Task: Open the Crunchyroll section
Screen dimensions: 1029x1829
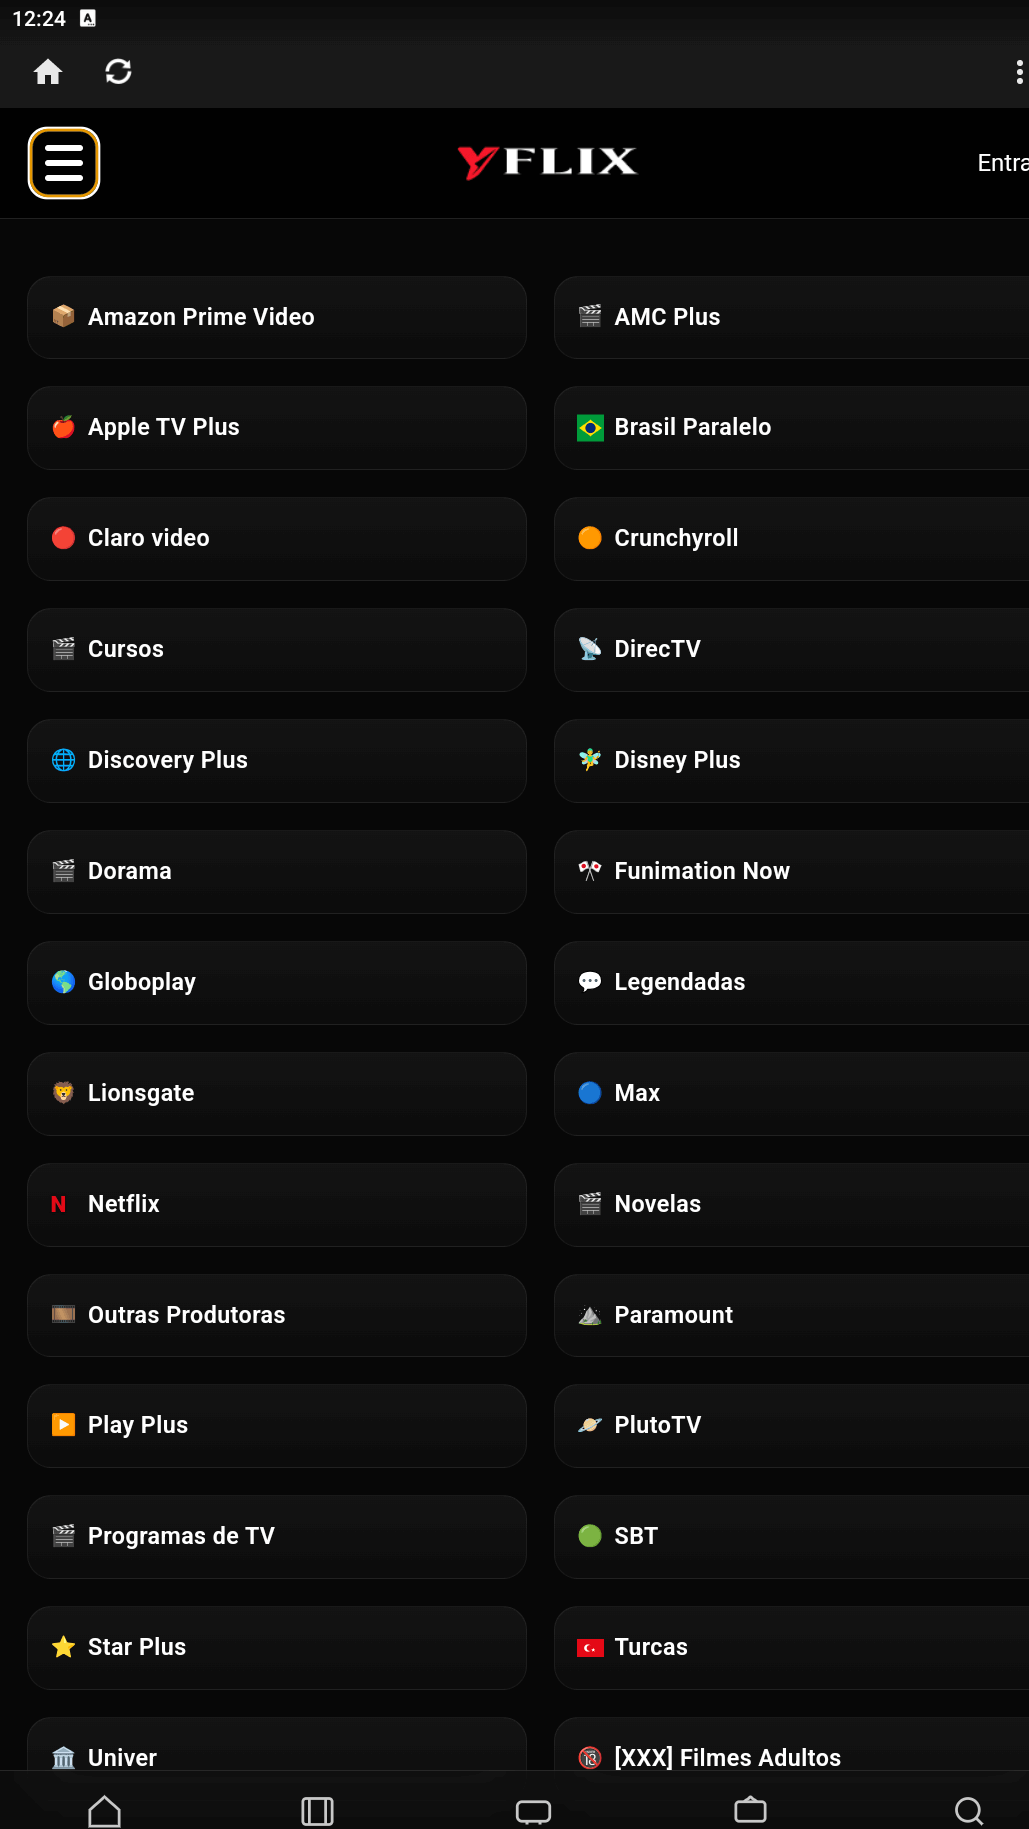Action: (790, 538)
